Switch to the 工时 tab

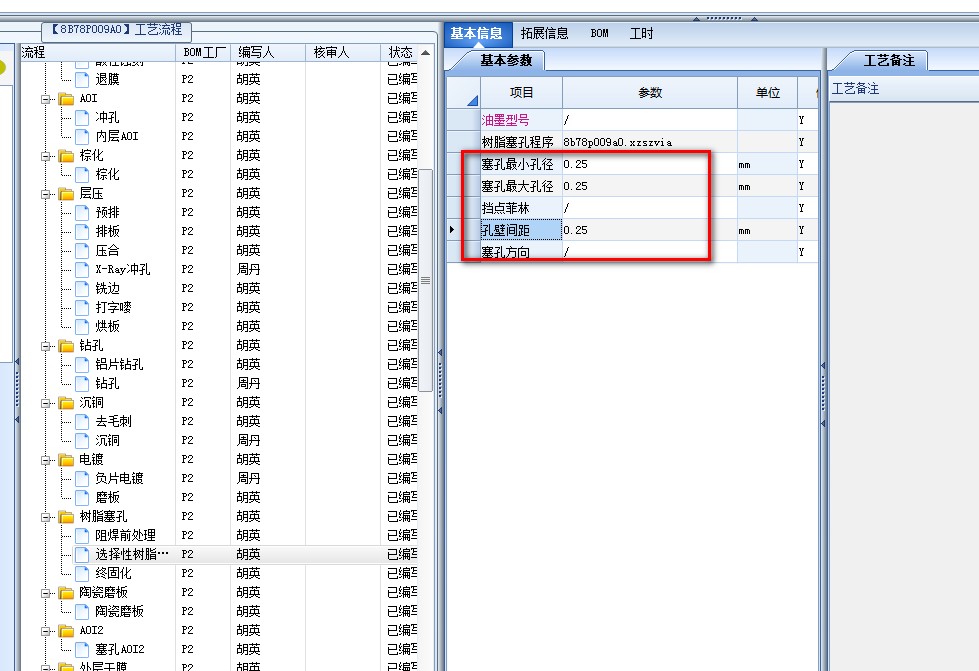click(641, 33)
